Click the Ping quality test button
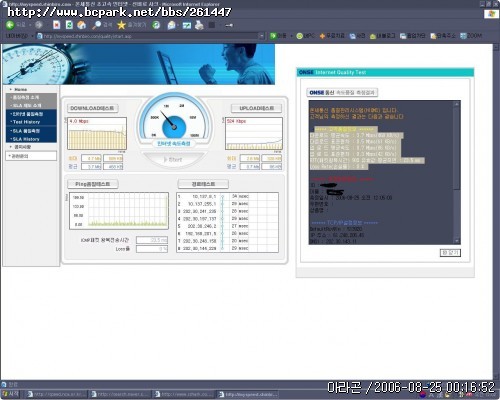Screen dimensions: 500x400 (92, 184)
